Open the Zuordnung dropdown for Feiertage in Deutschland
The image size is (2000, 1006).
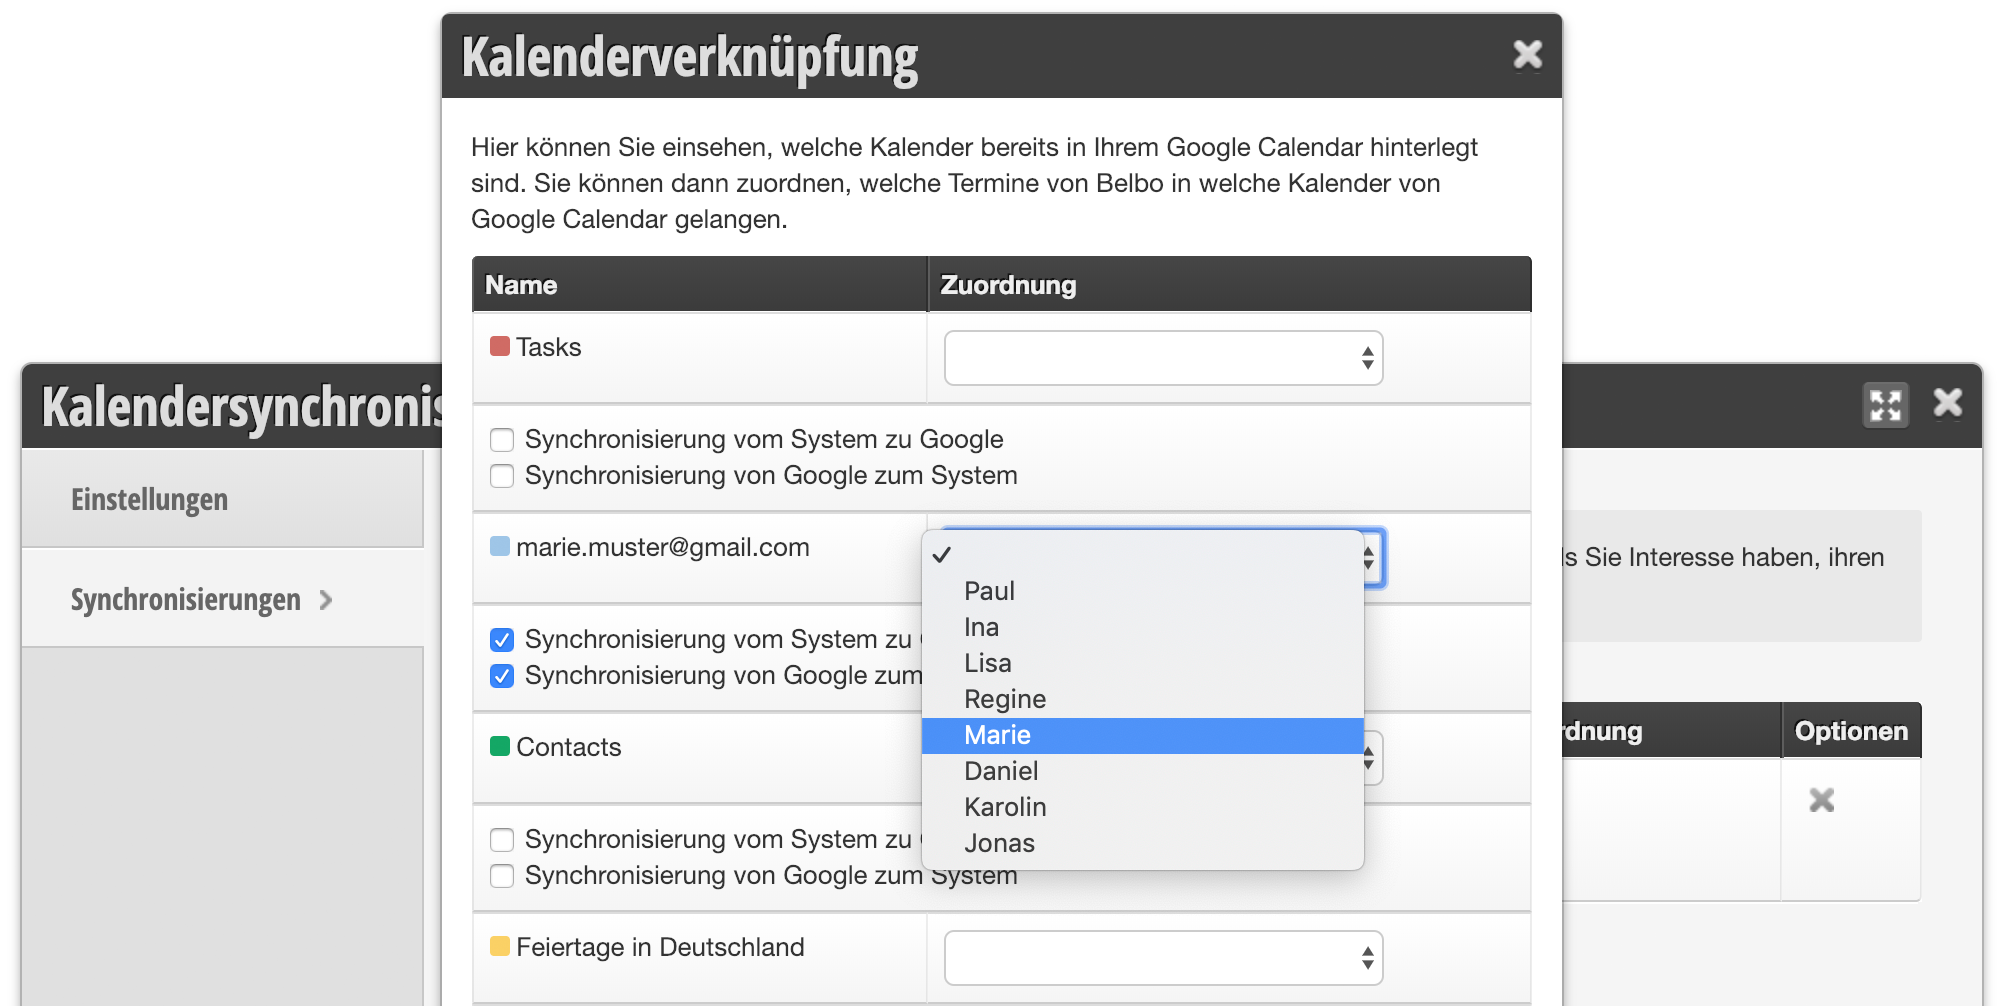click(1163, 958)
